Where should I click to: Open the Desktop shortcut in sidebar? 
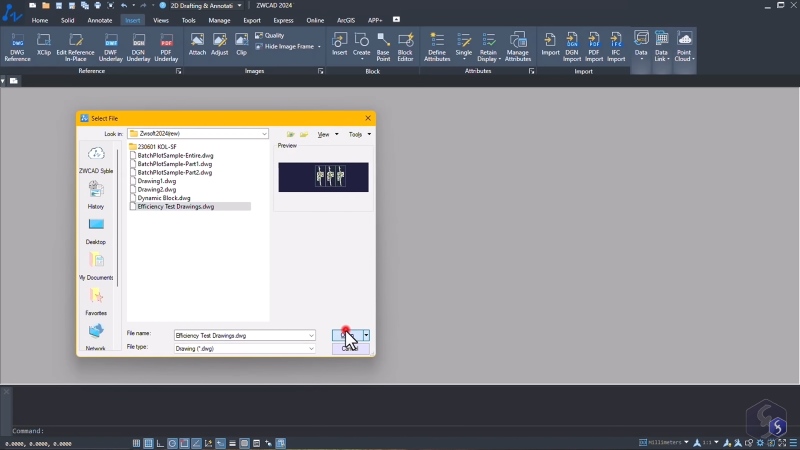click(96, 231)
